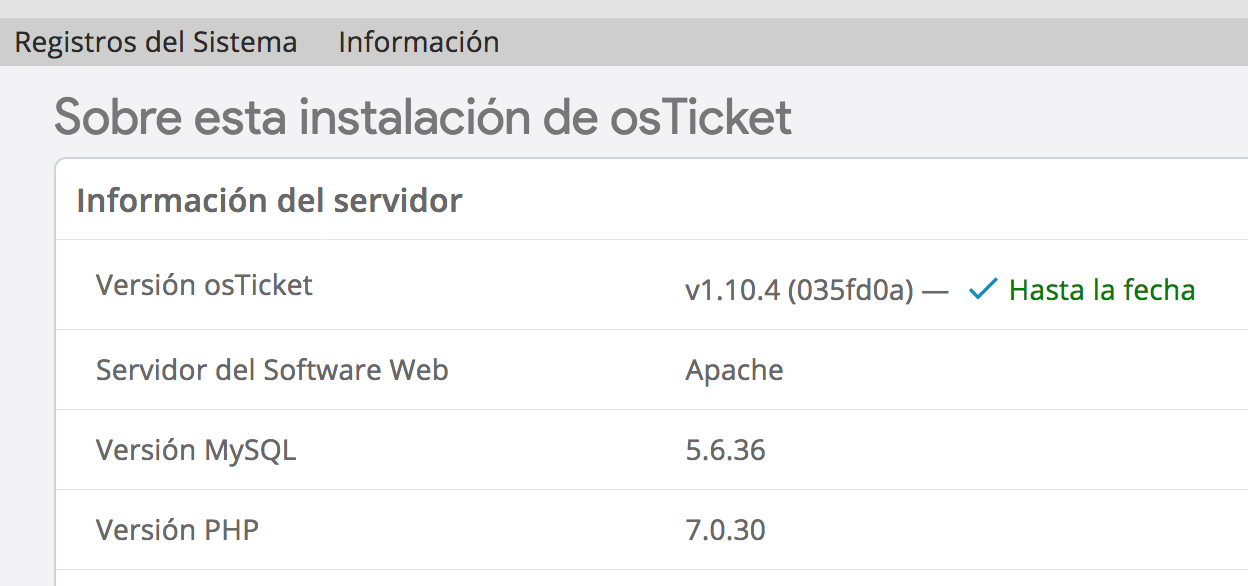Click the green "Hasta la fecha" status
Viewport: 1248px width, 586px height.
coord(1101,290)
